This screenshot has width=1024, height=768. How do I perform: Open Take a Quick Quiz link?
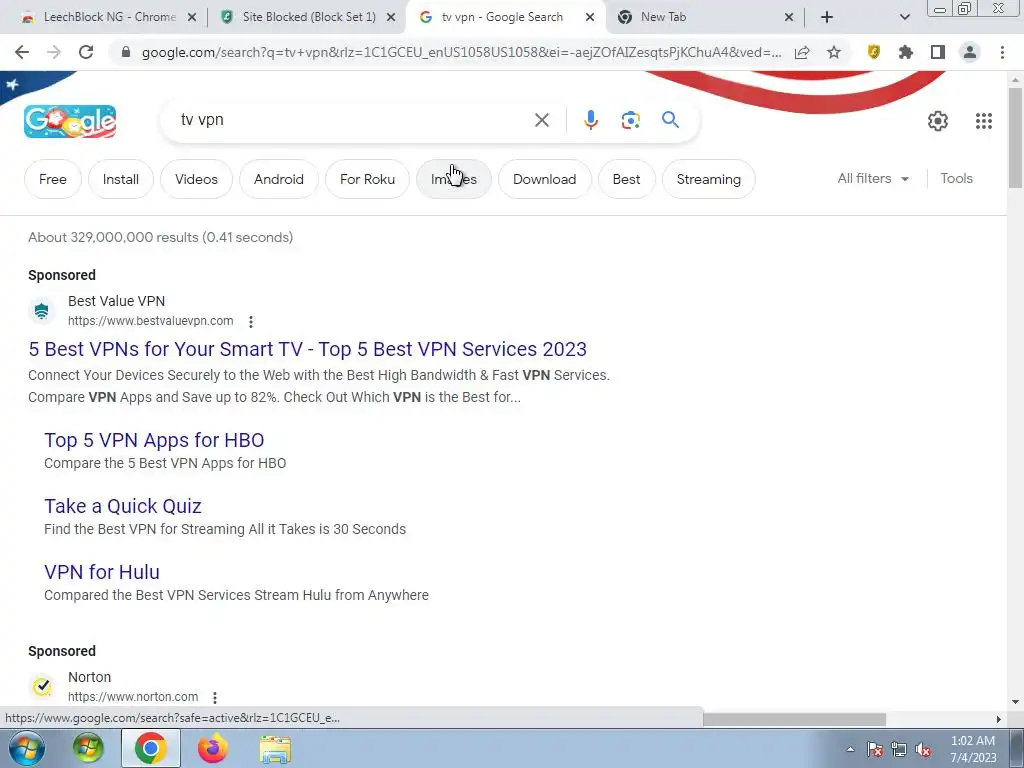[123, 506]
